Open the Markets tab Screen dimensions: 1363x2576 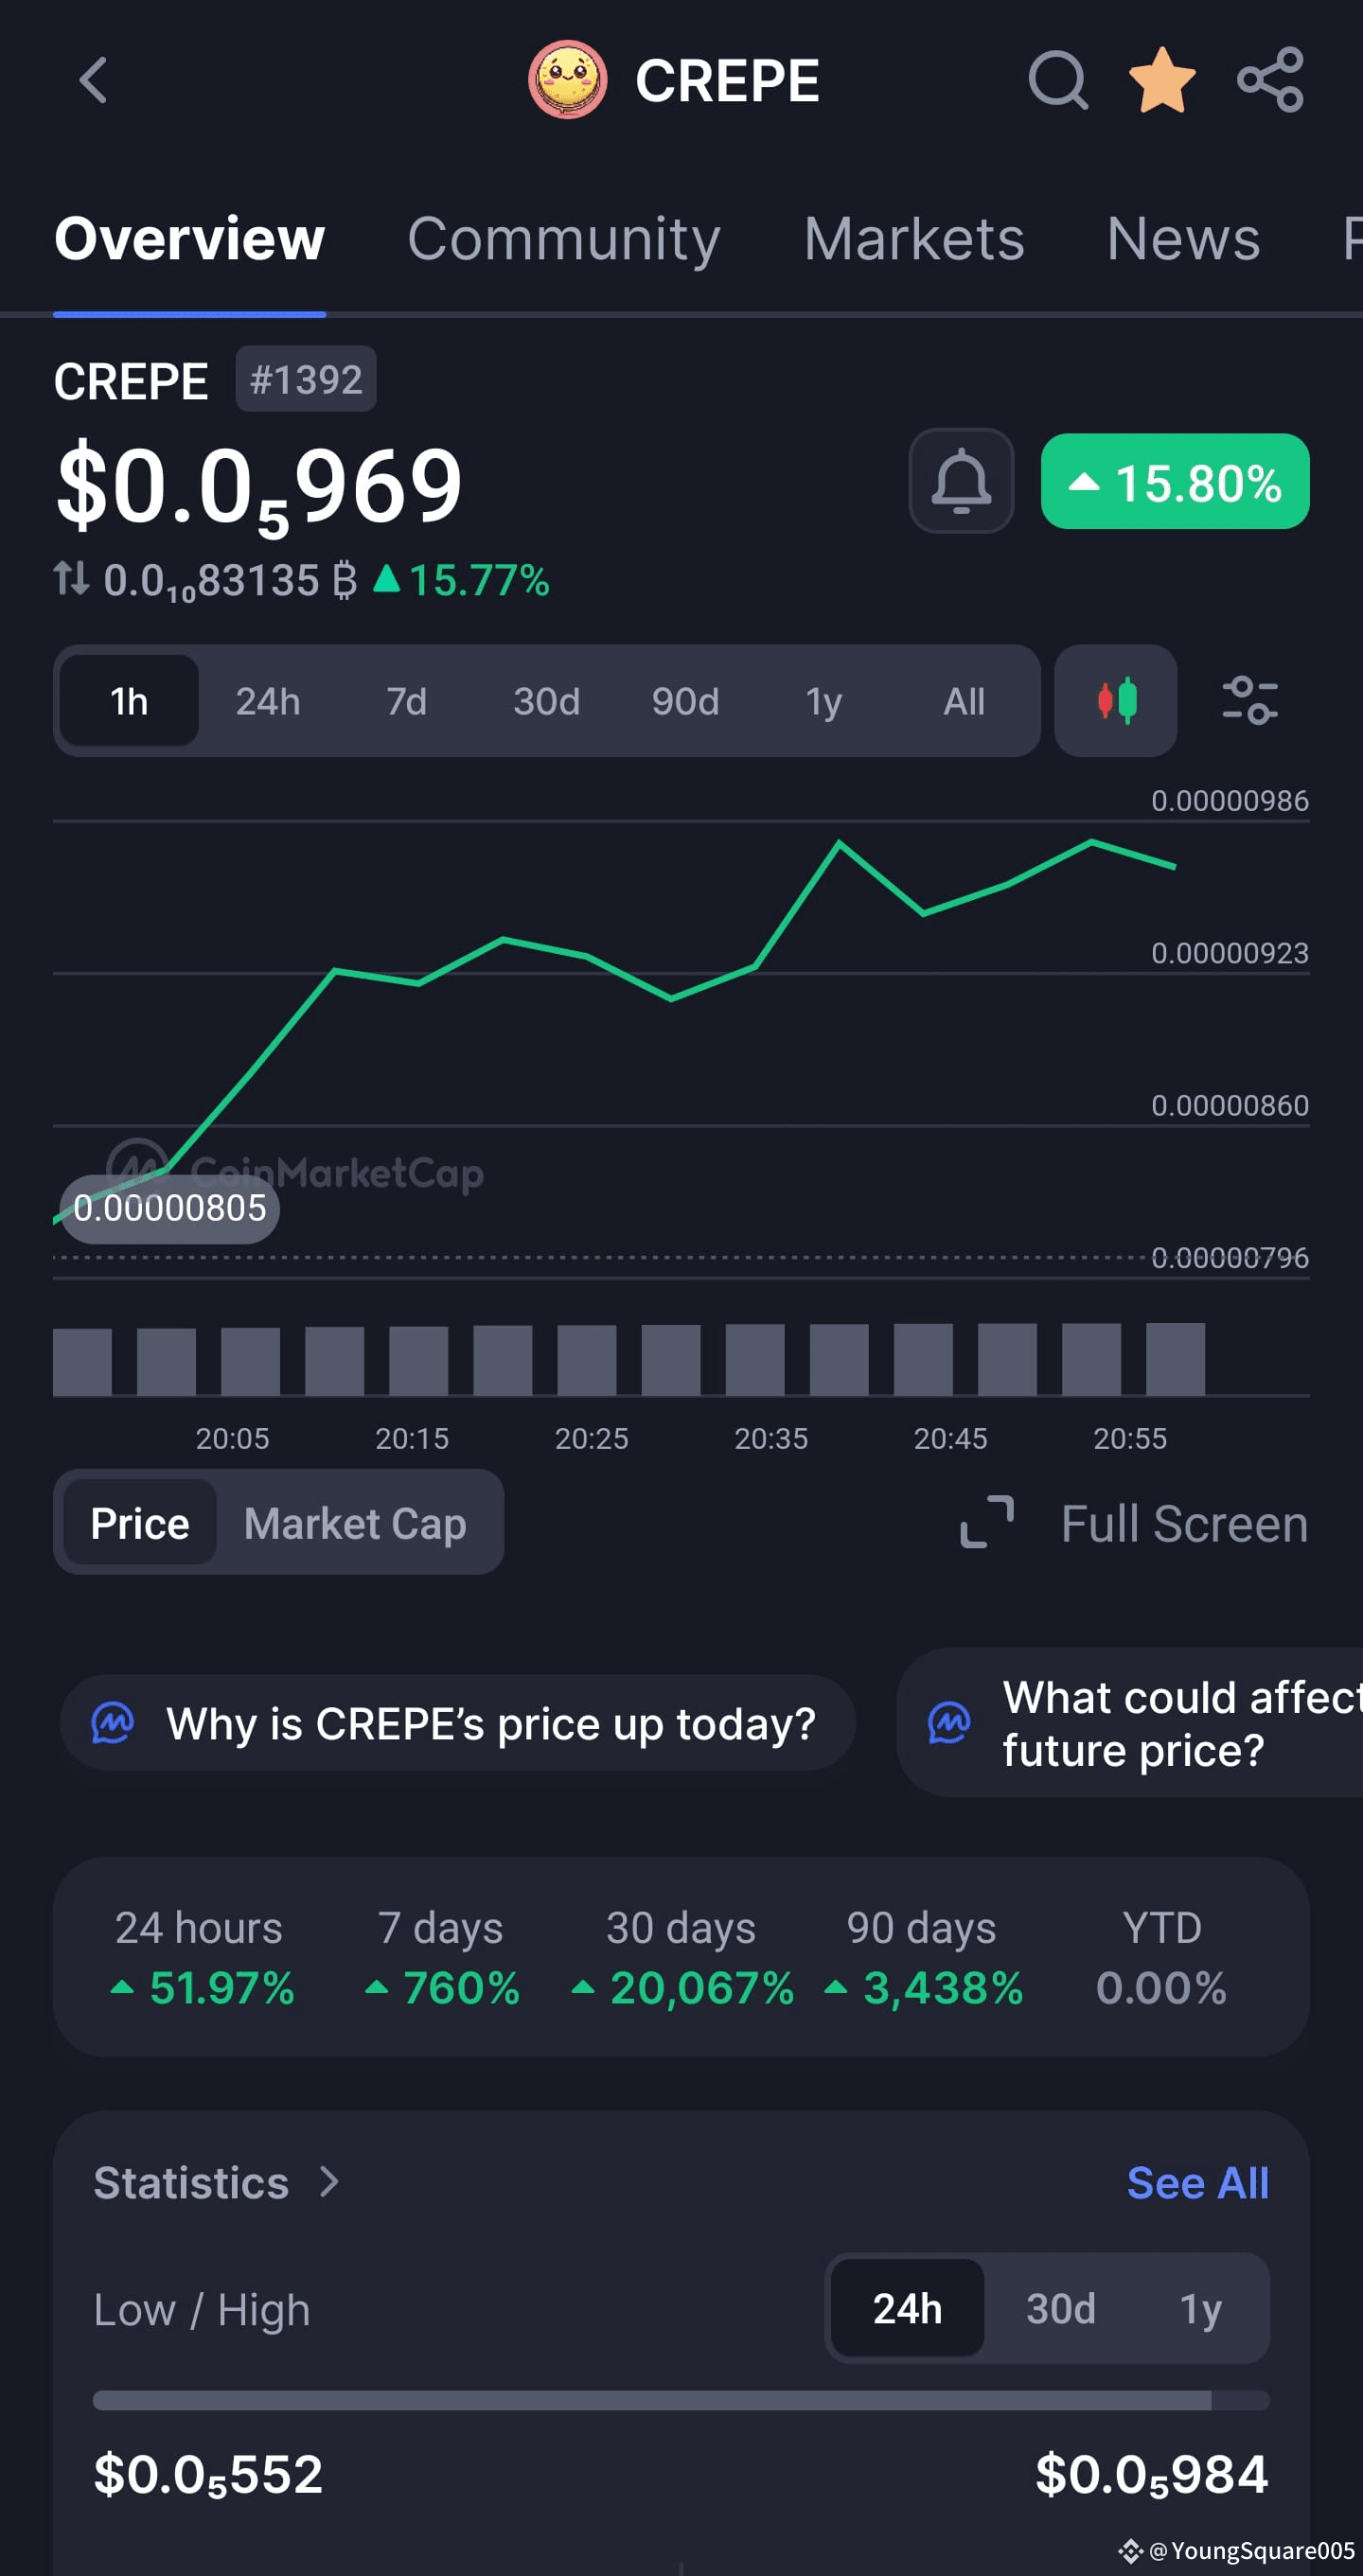(x=914, y=240)
